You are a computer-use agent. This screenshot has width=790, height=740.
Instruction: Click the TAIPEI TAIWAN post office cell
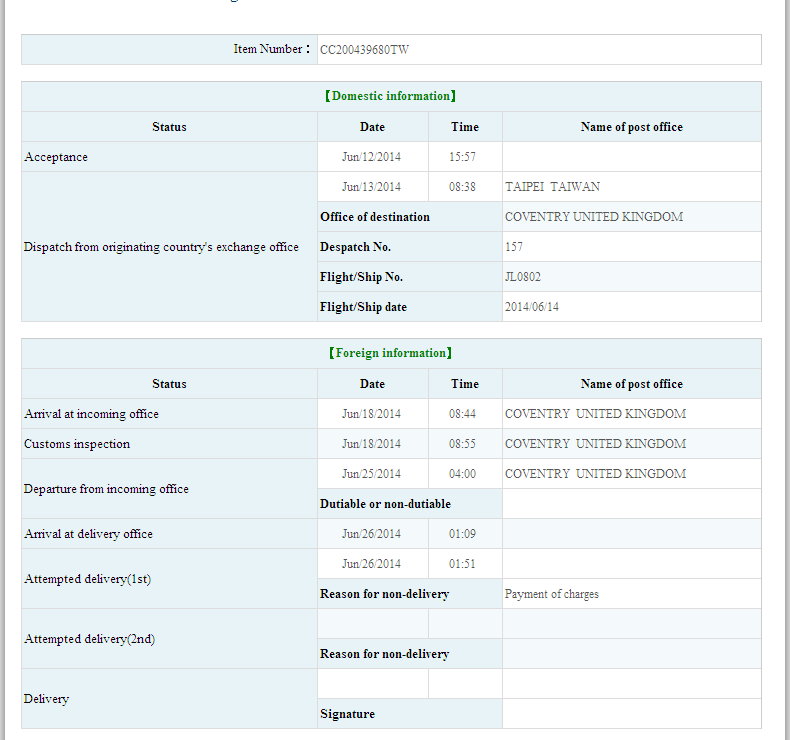(552, 187)
